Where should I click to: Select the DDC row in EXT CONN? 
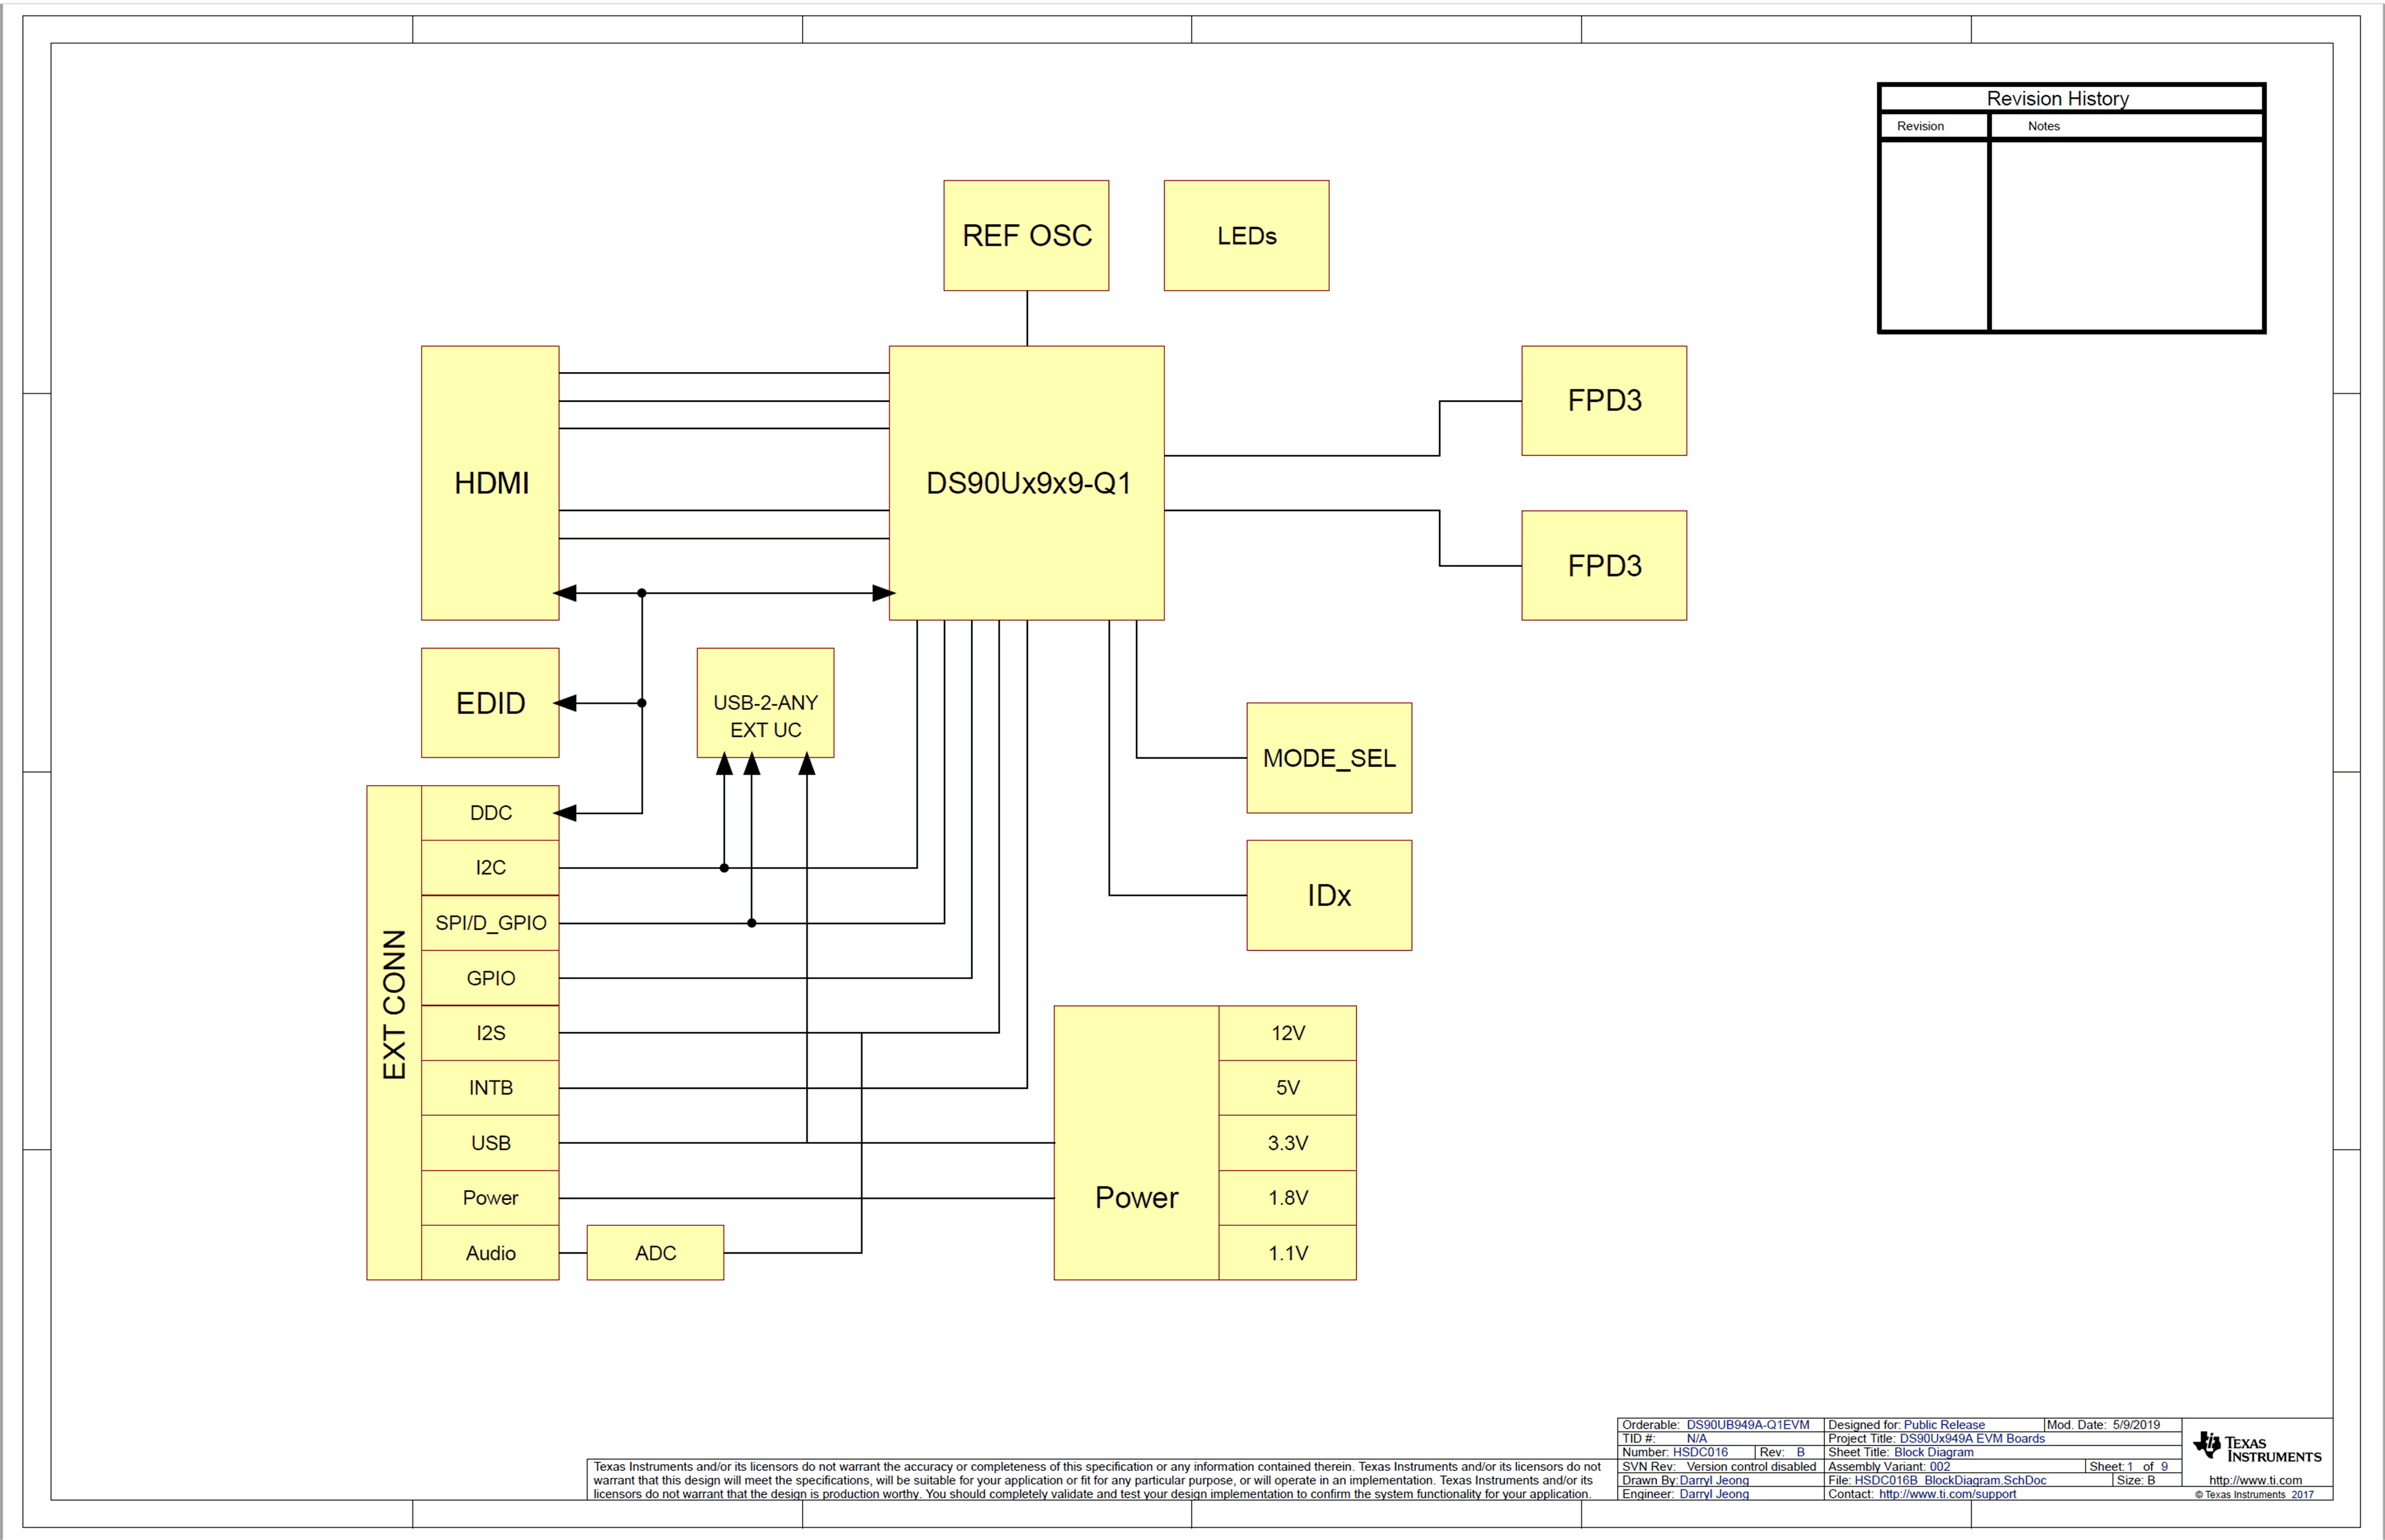point(490,812)
